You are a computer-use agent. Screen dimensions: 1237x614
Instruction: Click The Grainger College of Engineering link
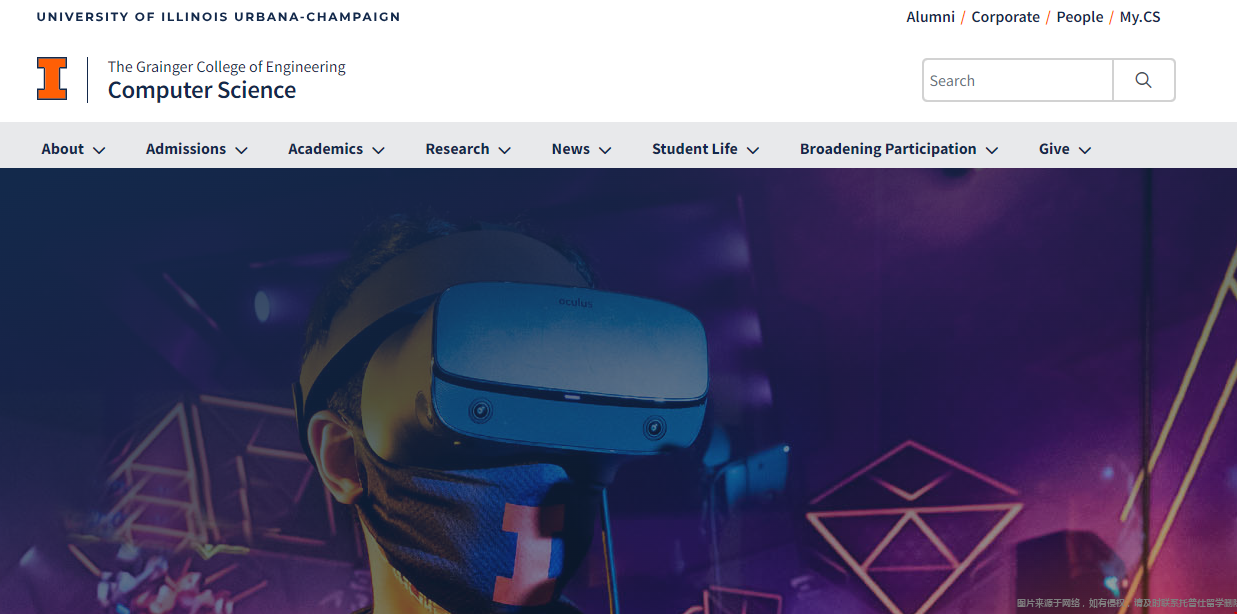click(227, 67)
